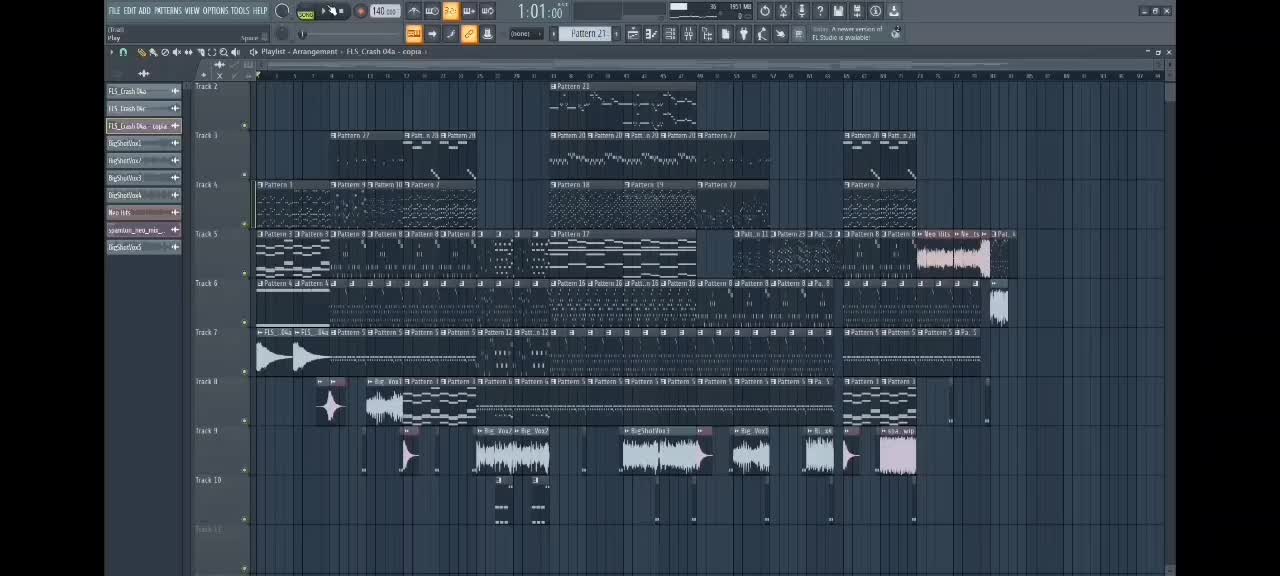The image size is (1280, 576).
Task: Toggle the magnet snap icon in playlist
Action: tap(123, 52)
